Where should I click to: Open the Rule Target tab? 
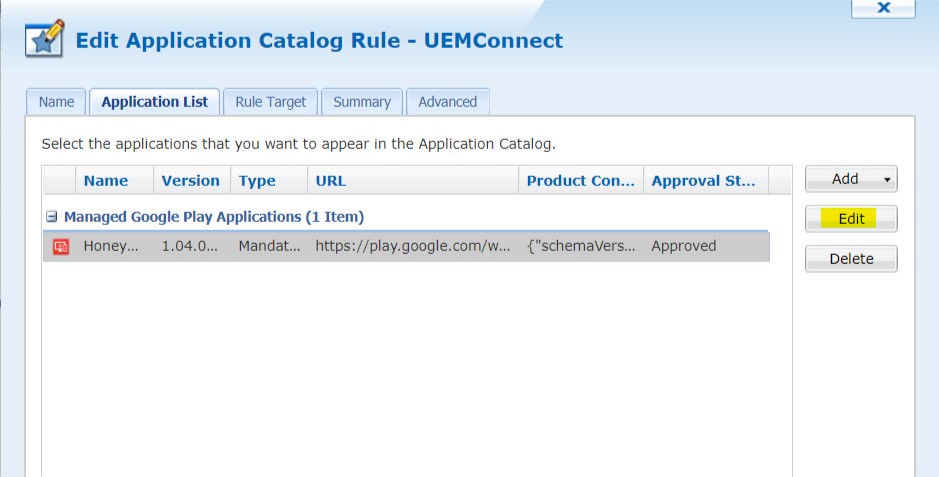271,102
